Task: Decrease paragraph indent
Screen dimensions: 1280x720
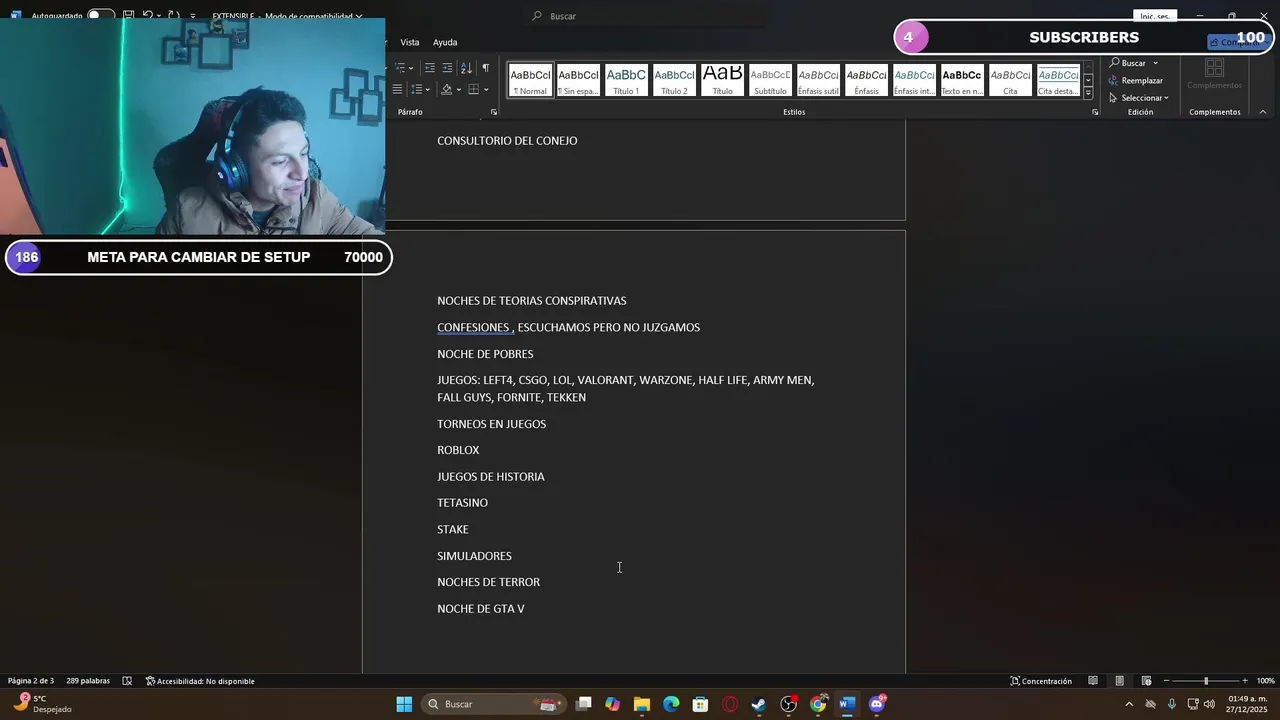Action: pos(430,67)
